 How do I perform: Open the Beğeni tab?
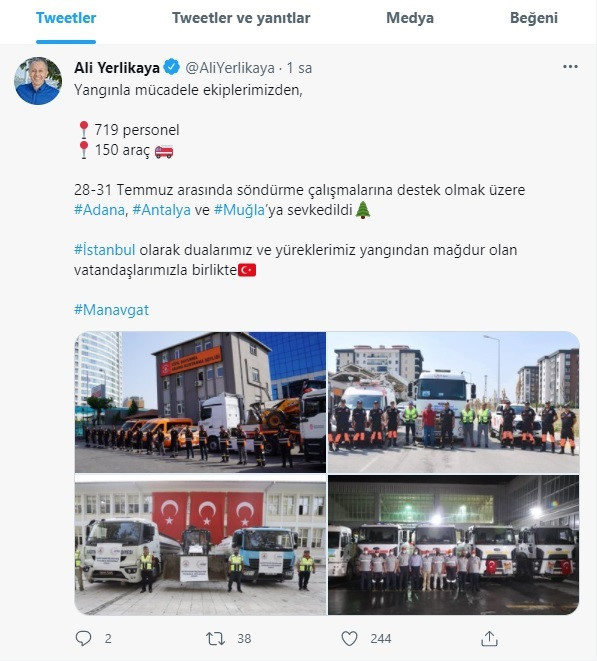point(534,18)
